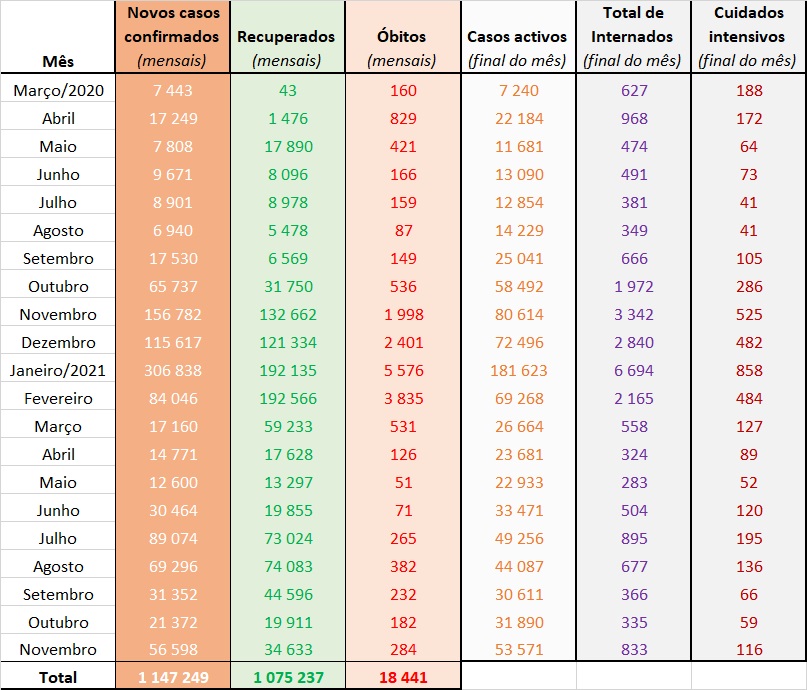807x690 pixels.
Task: Click the 'Óbitos' header cell
Action: 401,37
